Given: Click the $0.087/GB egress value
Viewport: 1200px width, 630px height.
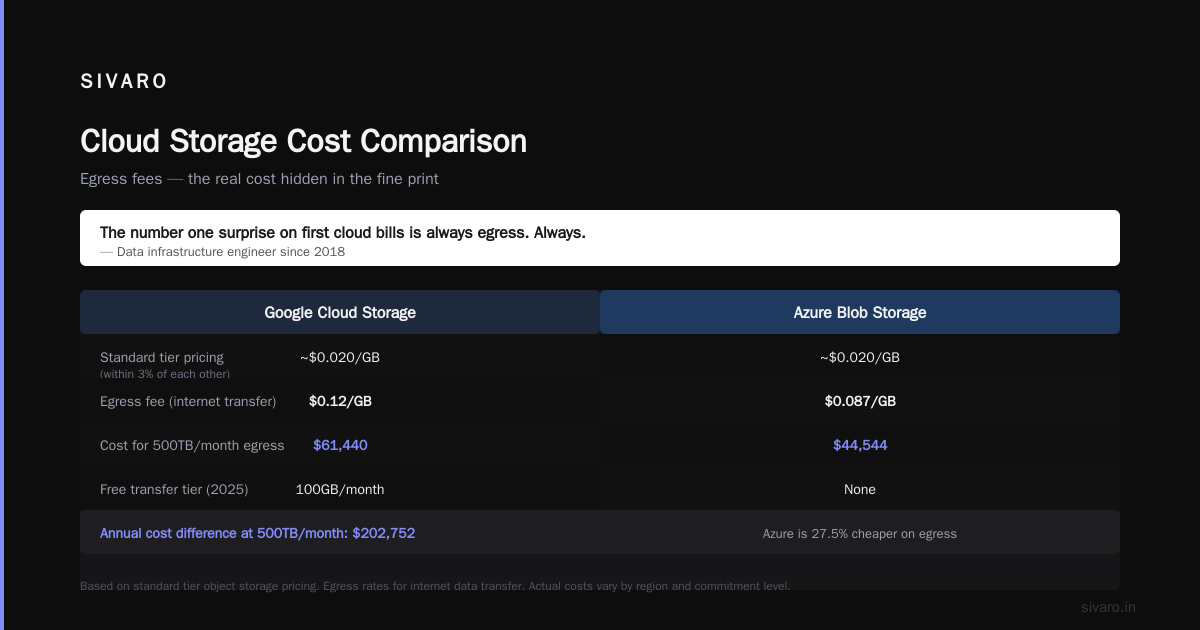Looking at the screenshot, I should (x=860, y=401).
